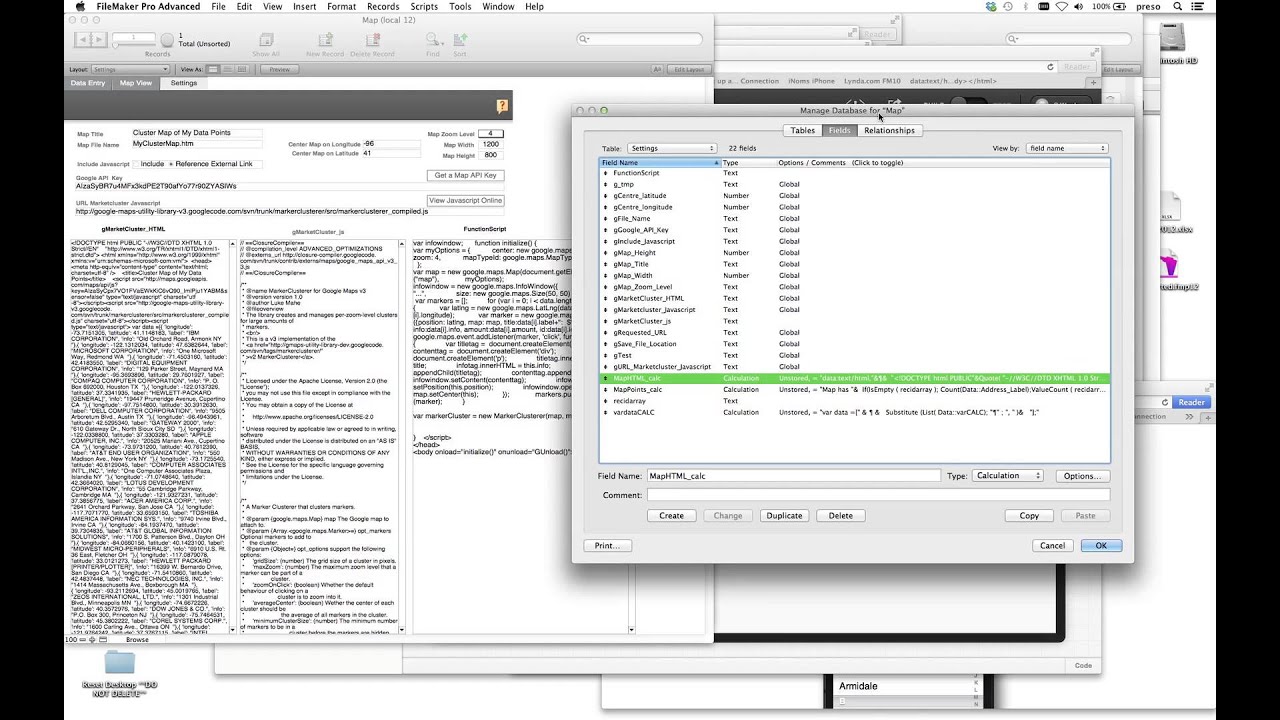The image size is (1280, 720).
Task: Click the Reset Desktop folder icon
Action: (119, 663)
